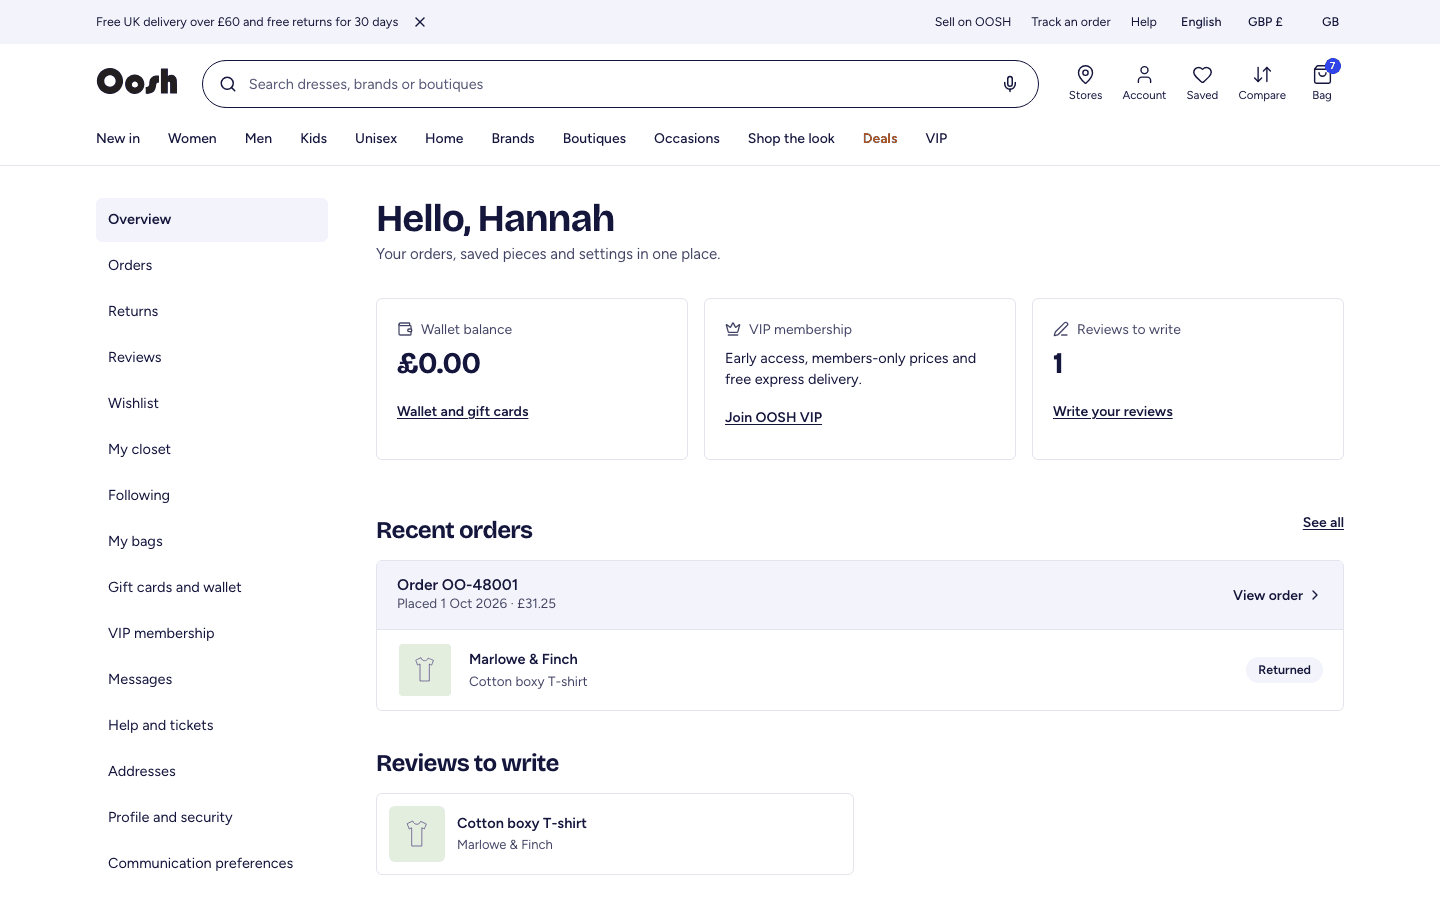This screenshot has height=900, width=1440.
Task: Open the Compare icon
Action: coord(1262,83)
